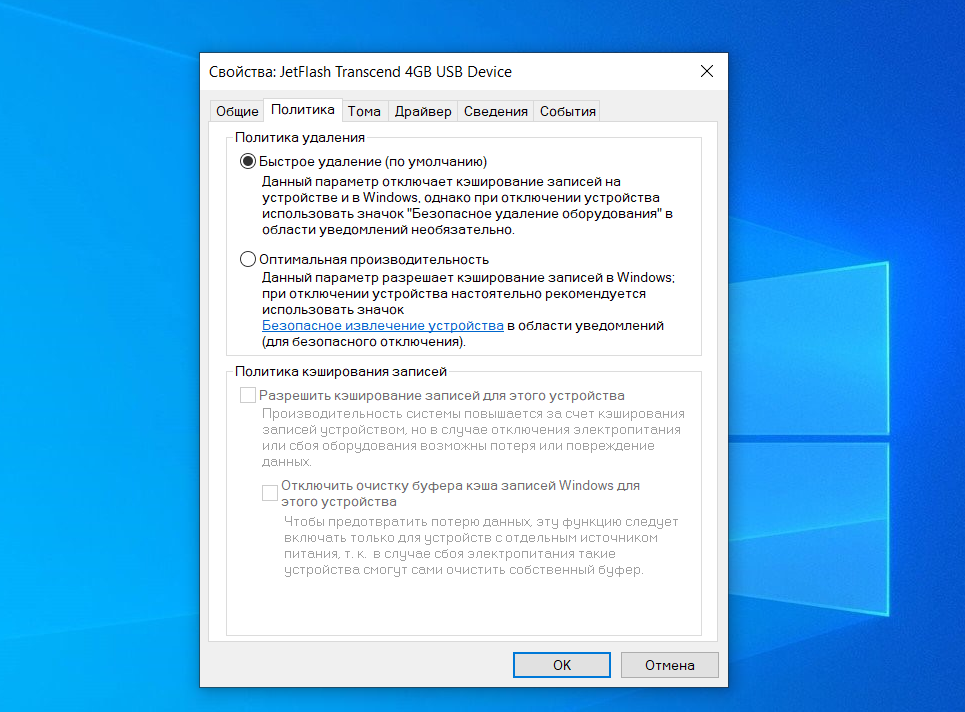Click the text starting Производительность системы повышается

[473, 438]
